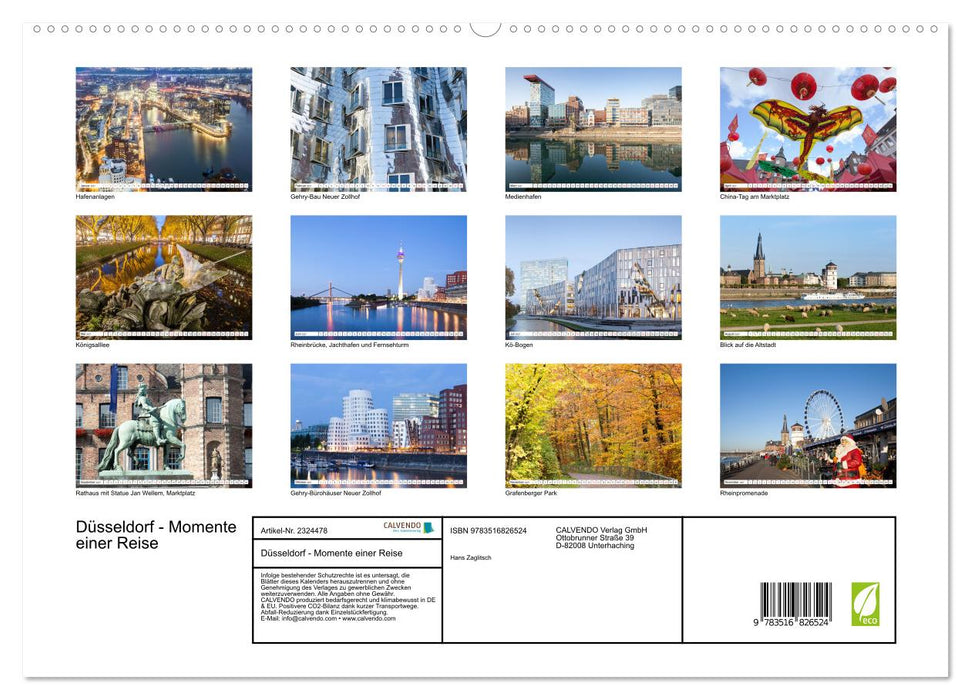Open the Grafenberger Park autumn photo
Viewport: 971px width, 700px height.
(x=593, y=426)
